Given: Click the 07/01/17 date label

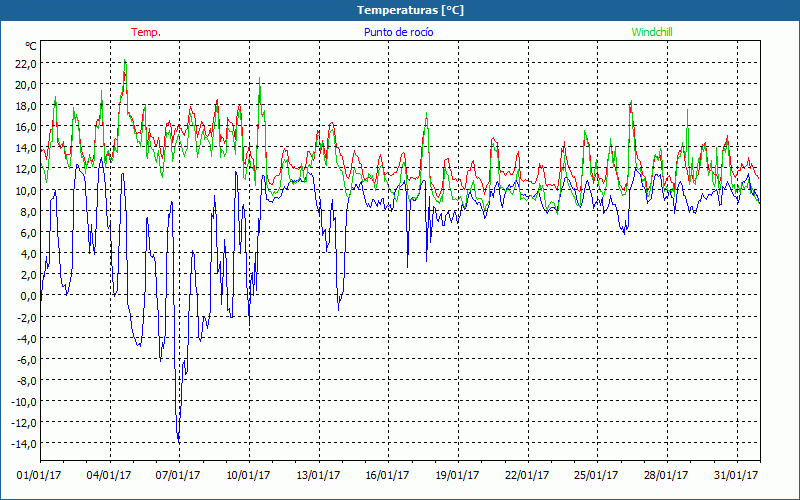Looking at the screenshot, I should coord(178,476).
